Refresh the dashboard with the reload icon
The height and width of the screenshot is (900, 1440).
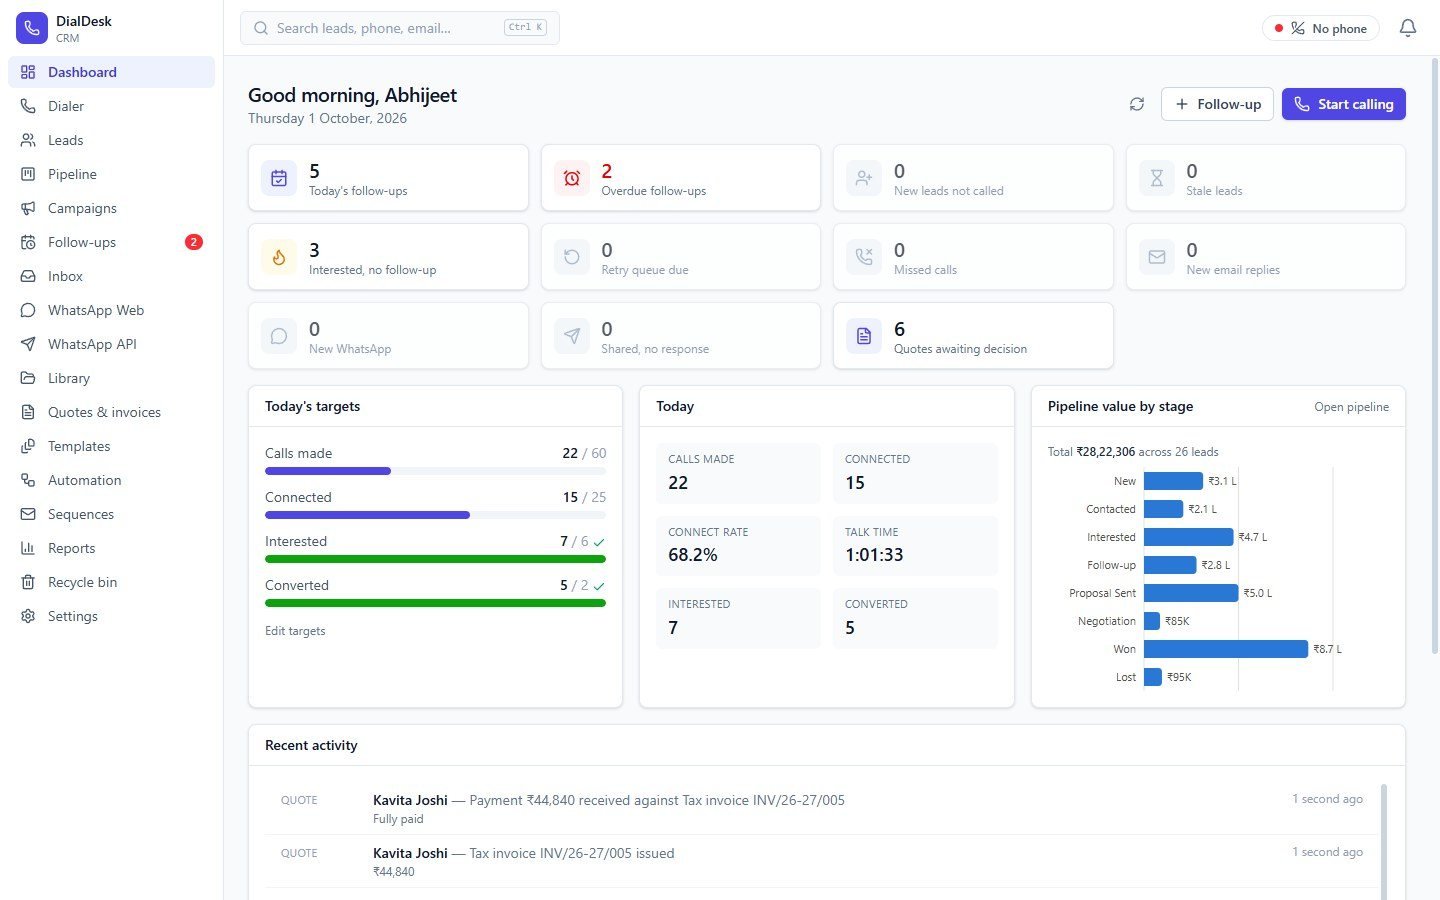point(1137,104)
